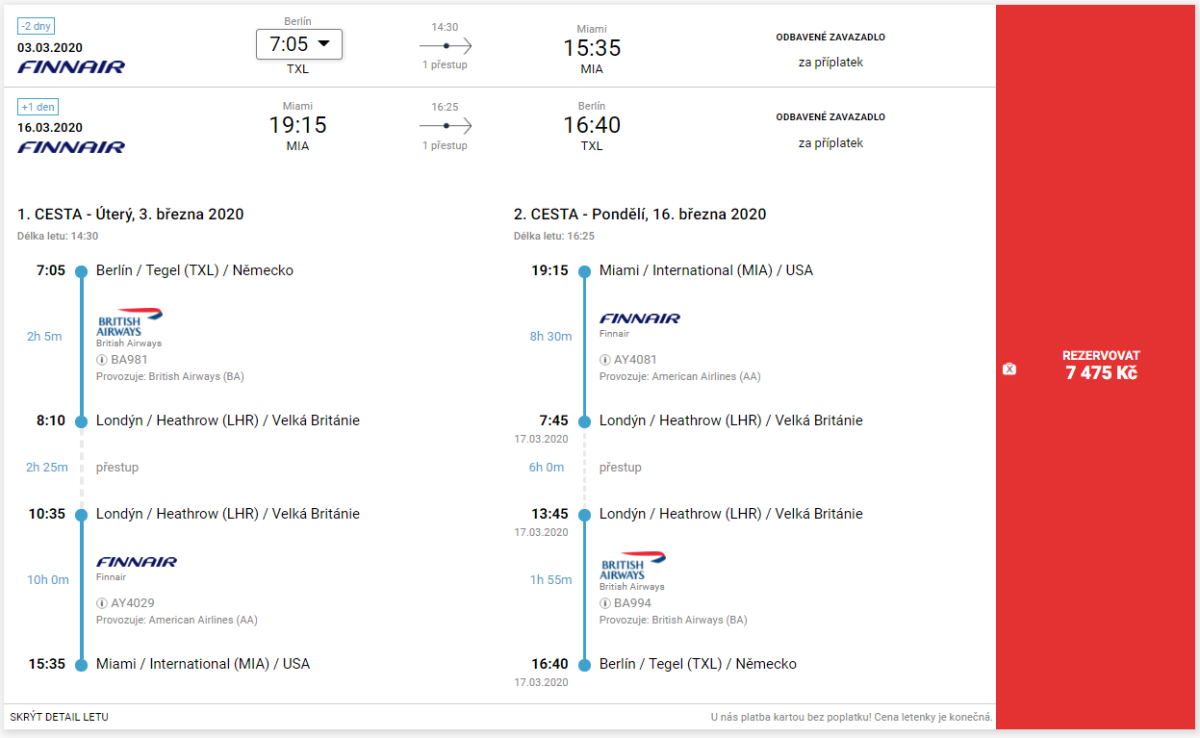Image resolution: width=1200 pixels, height=738 pixels.
Task: Click Finnair logo on the 03.03.2020 flight
Action: pyautogui.click(x=71, y=67)
